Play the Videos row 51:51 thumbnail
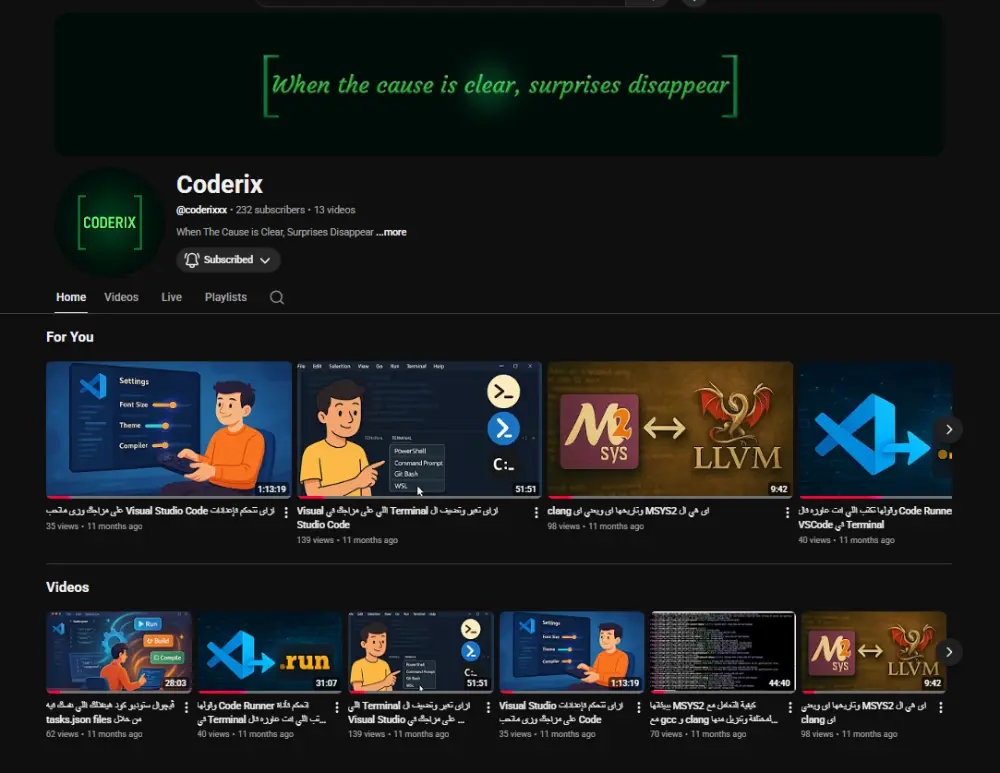Image resolution: width=1000 pixels, height=773 pixels. click(420, 652)
